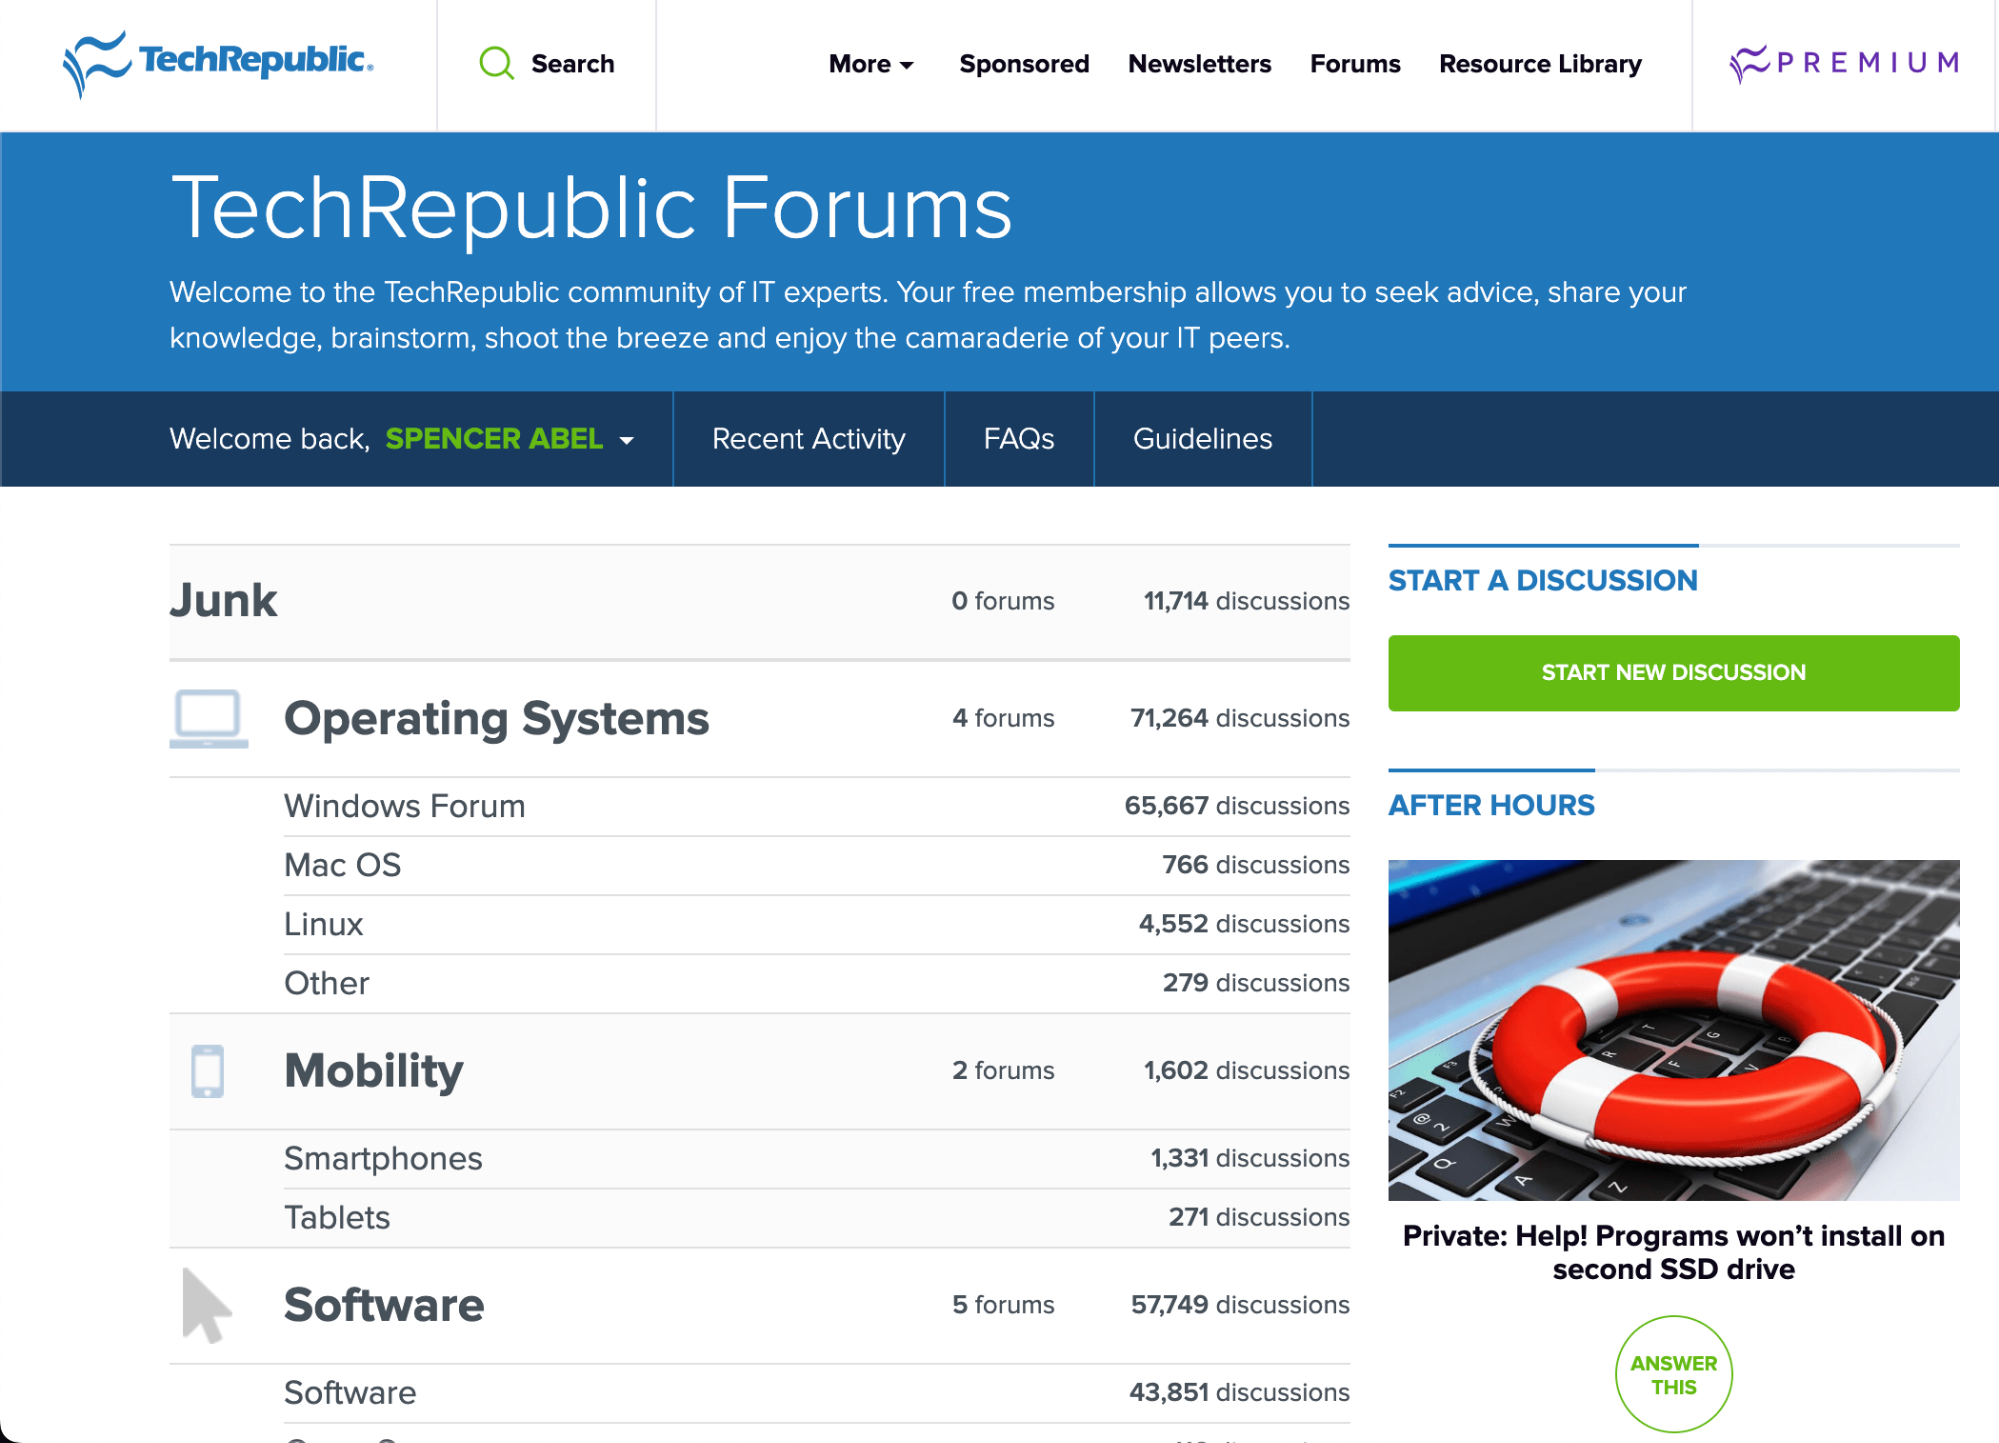Expand the More dropdown menu

point(871,64)
